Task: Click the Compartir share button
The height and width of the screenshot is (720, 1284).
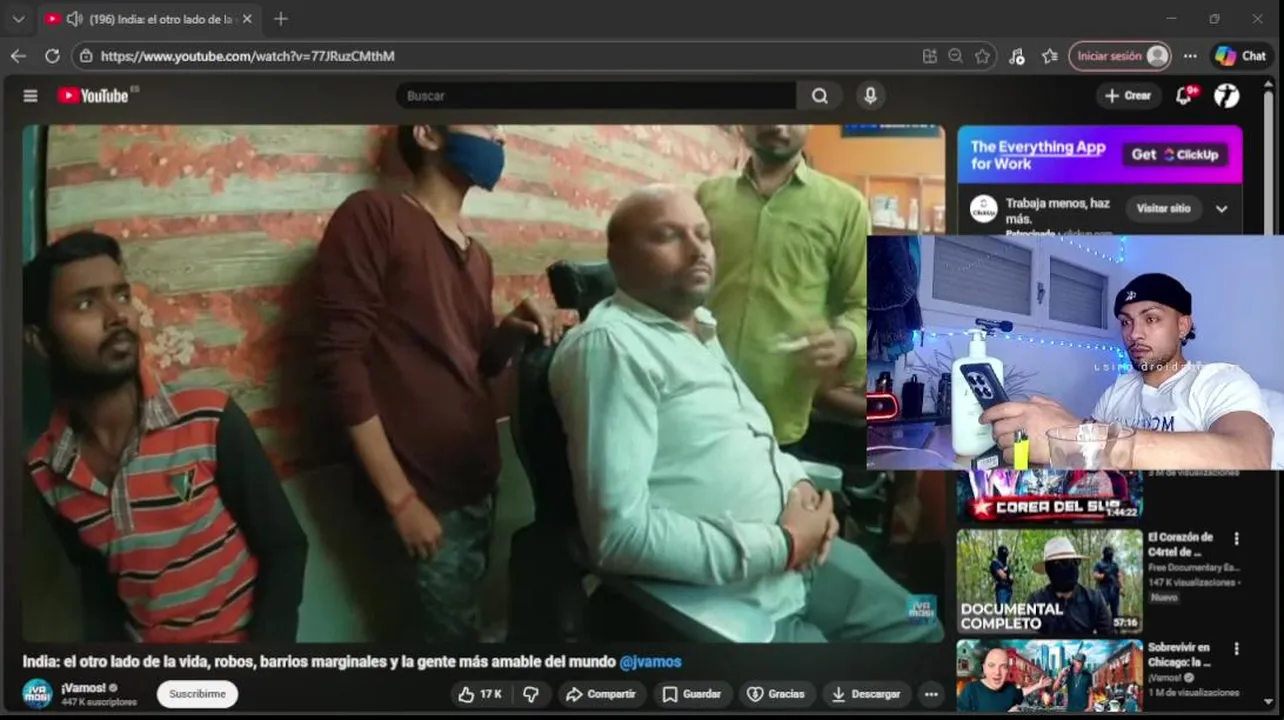Action: coord(600,694)
